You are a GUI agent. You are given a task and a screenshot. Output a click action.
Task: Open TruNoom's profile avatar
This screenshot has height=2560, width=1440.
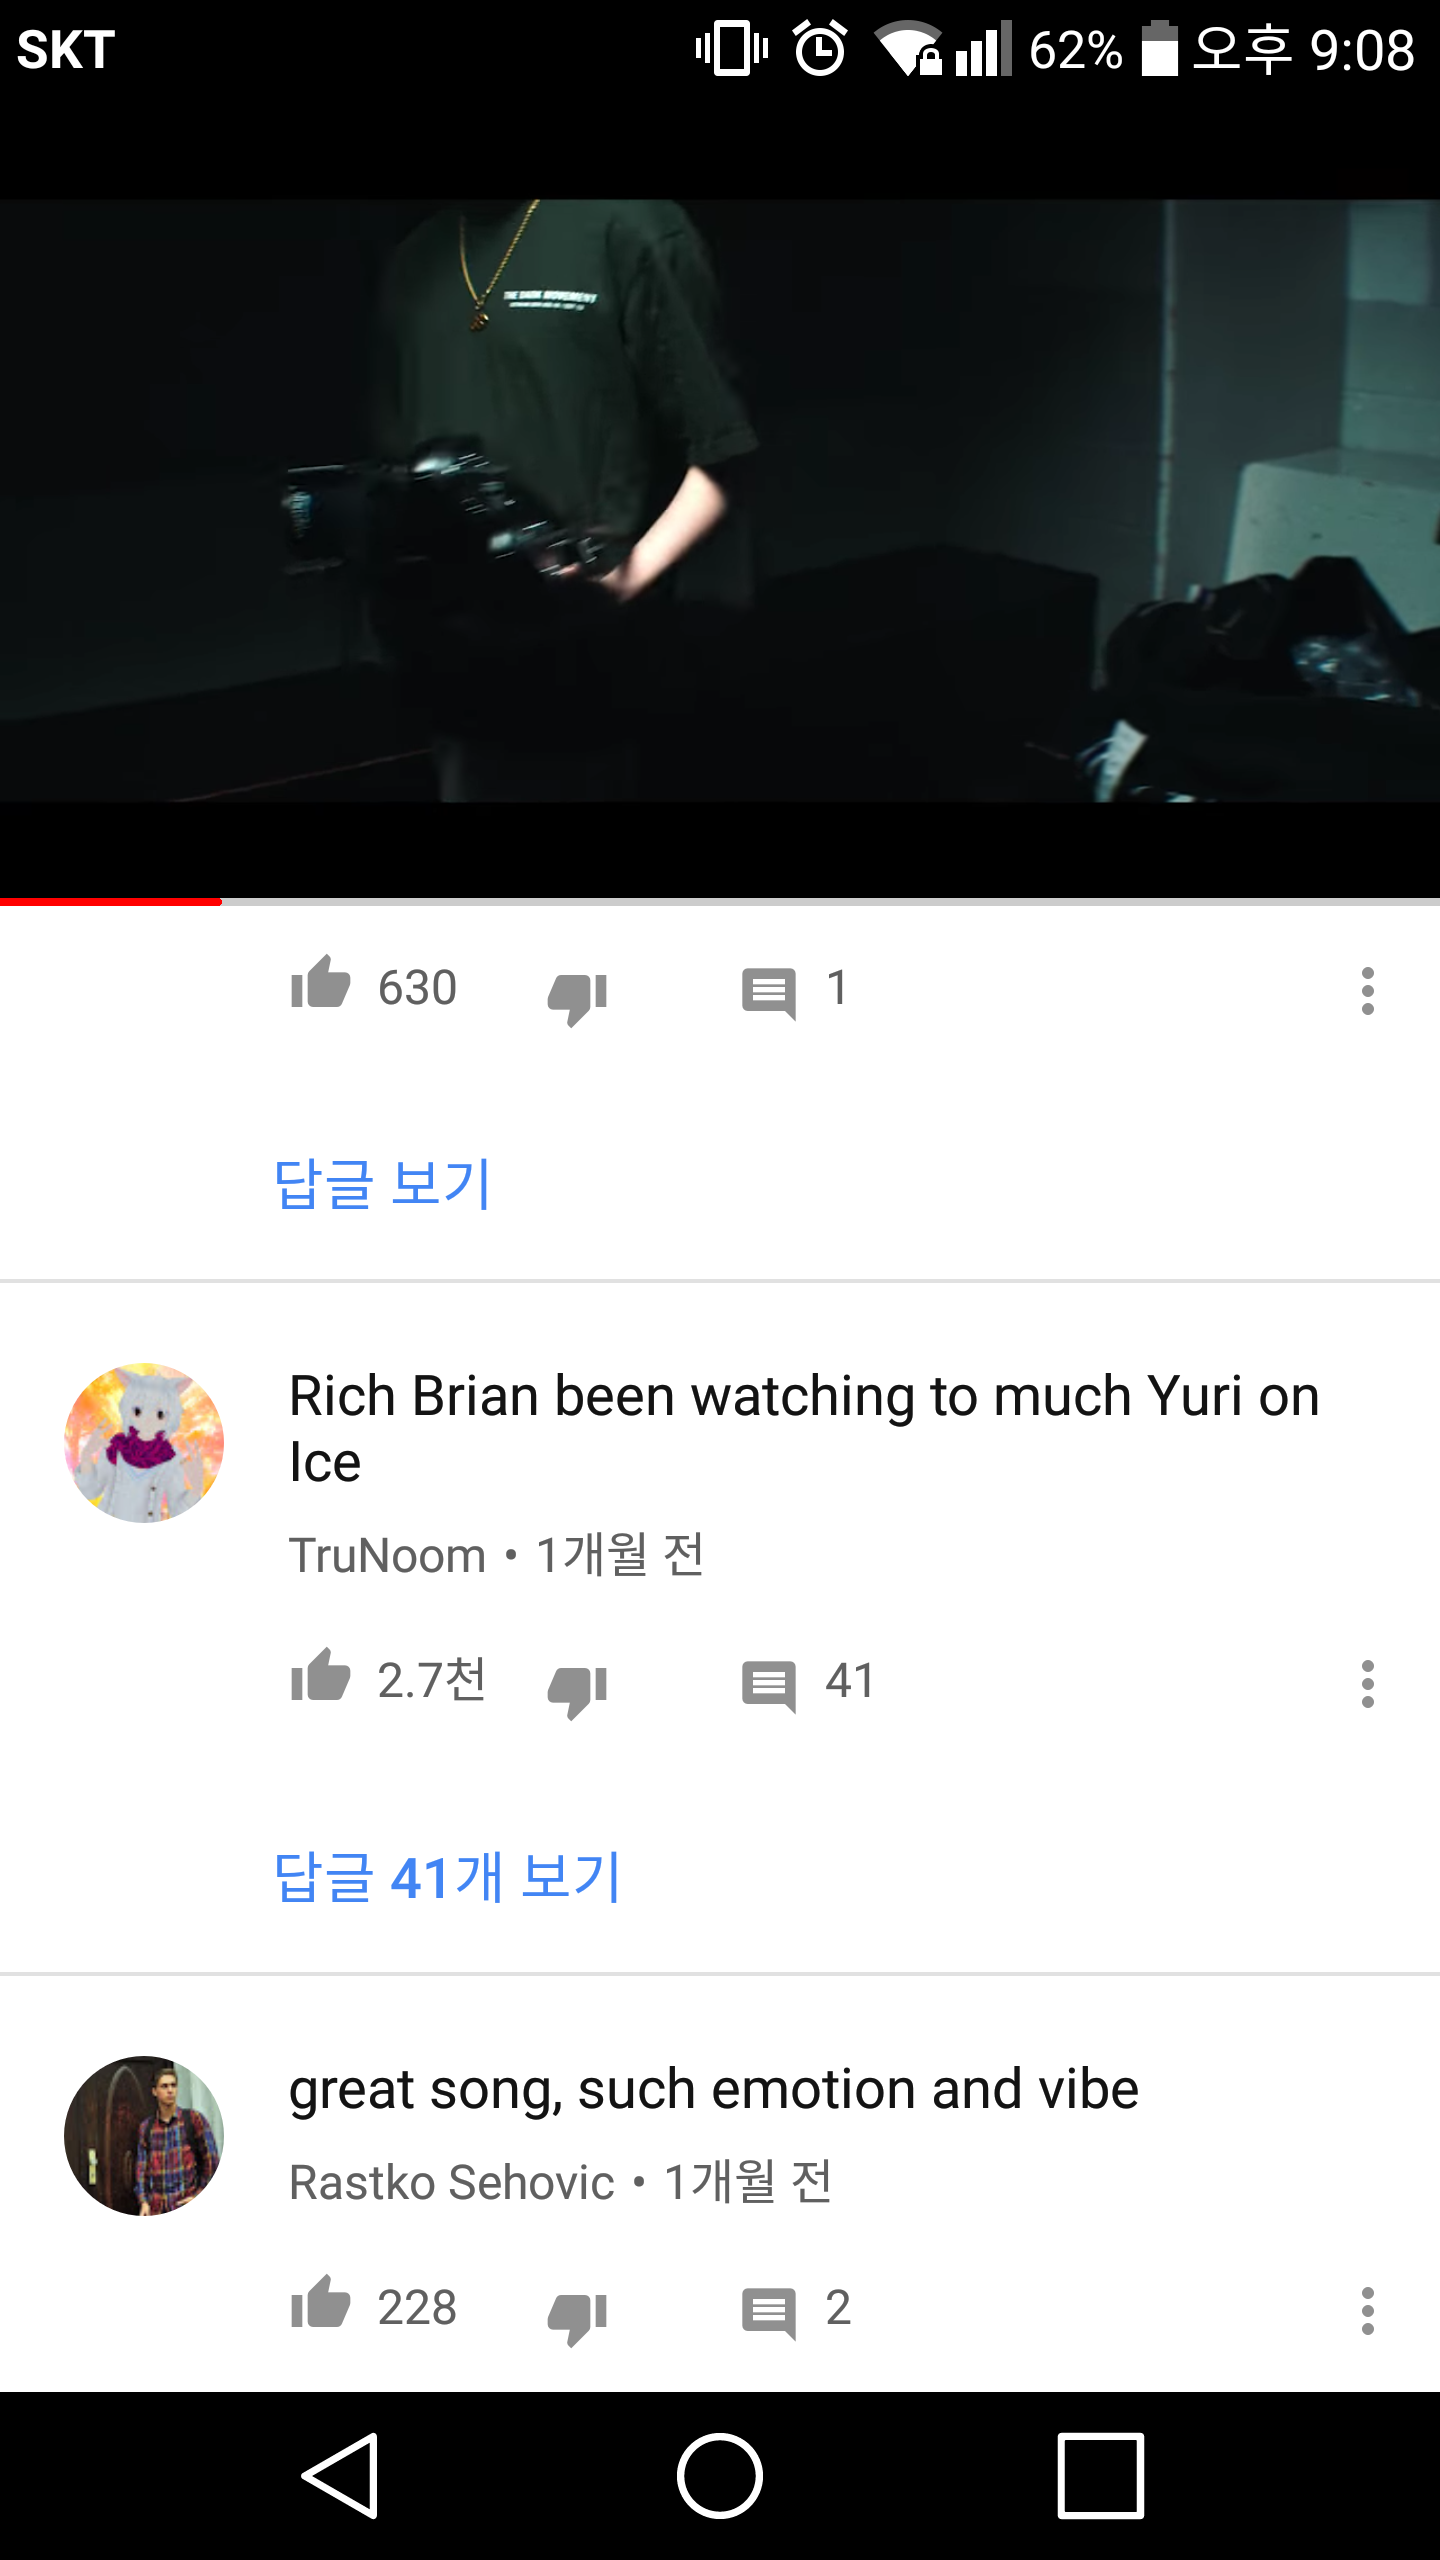click(x=144, y=1442)
